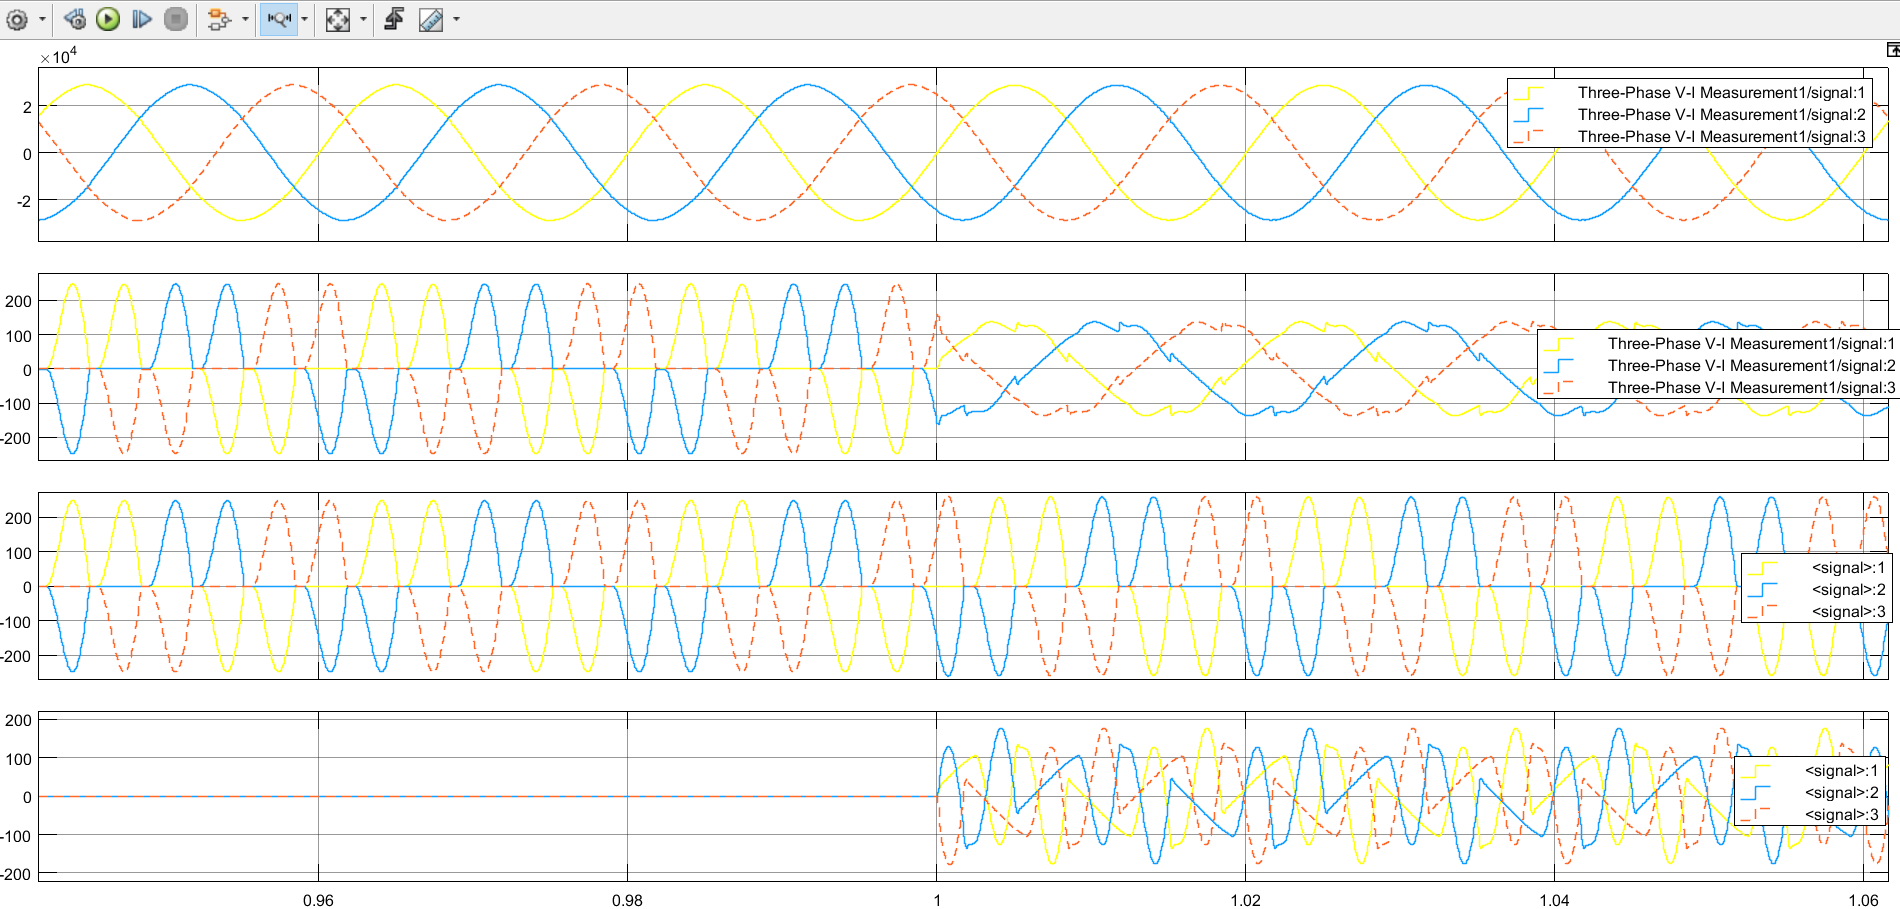
Task: Click the Step Forward button
Action: 142,19
